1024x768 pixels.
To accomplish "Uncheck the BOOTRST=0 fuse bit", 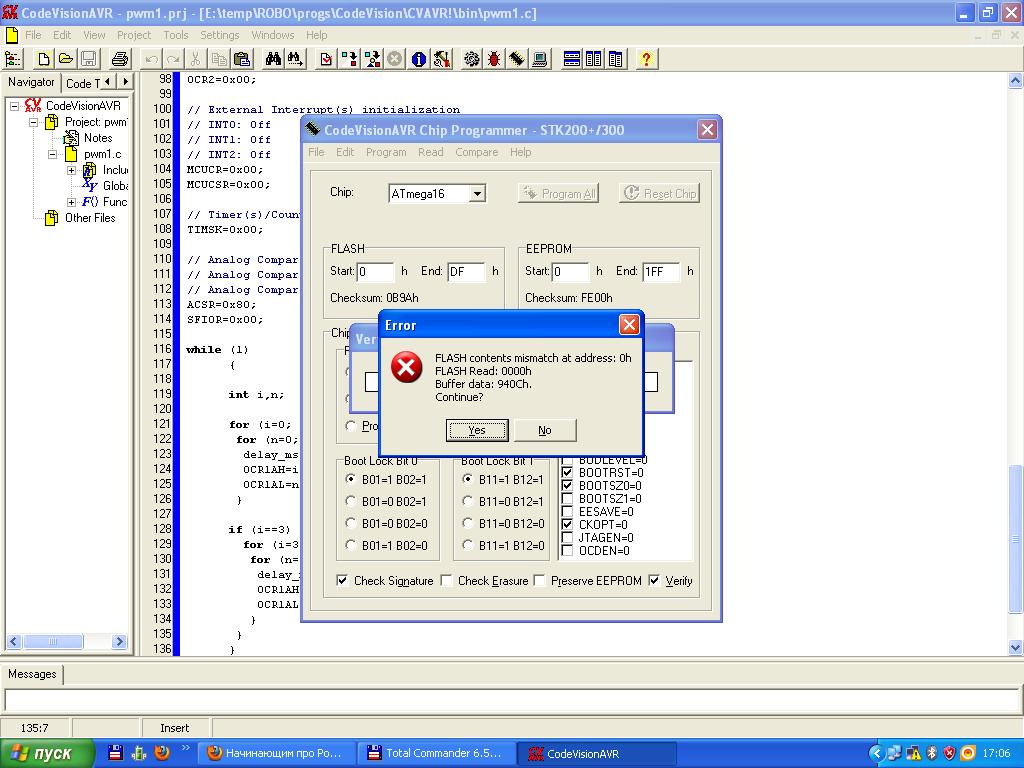I will coord(568,473).
